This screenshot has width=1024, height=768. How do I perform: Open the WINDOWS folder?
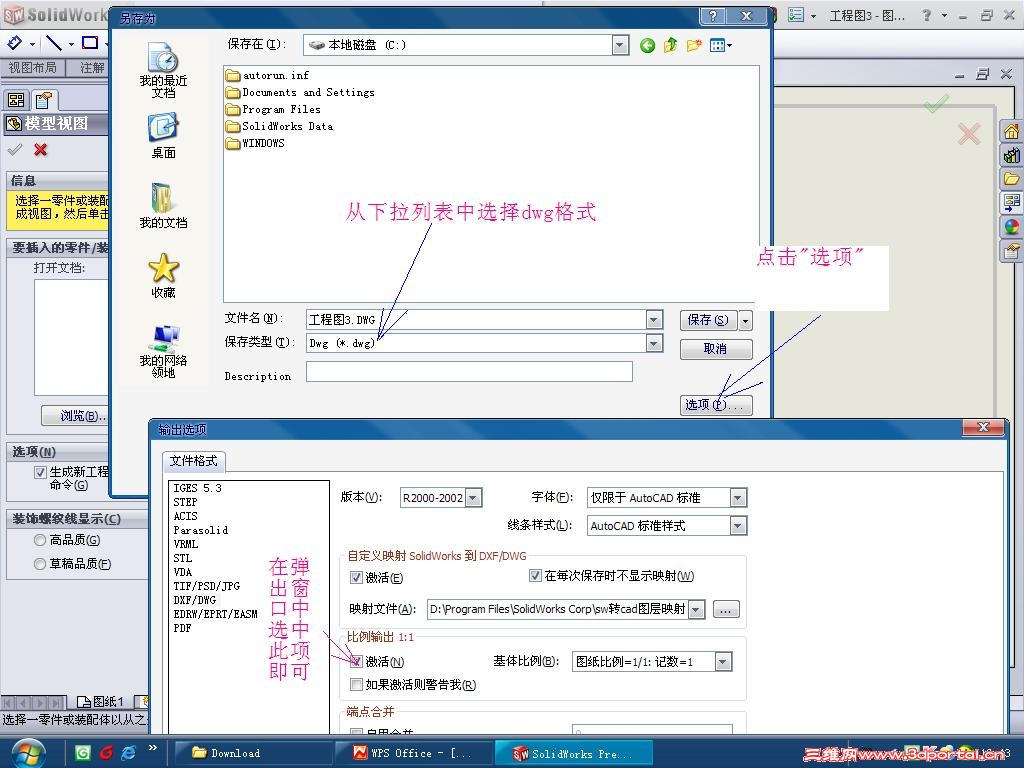coord(255,143)
